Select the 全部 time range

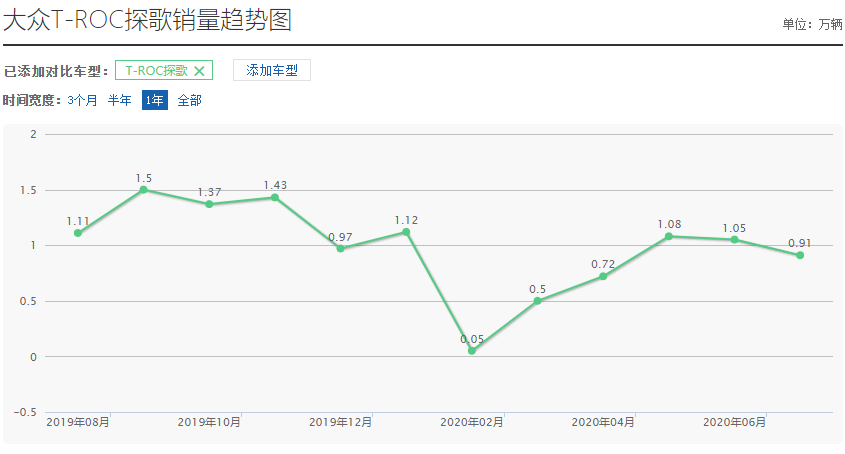tap(190, 100)
